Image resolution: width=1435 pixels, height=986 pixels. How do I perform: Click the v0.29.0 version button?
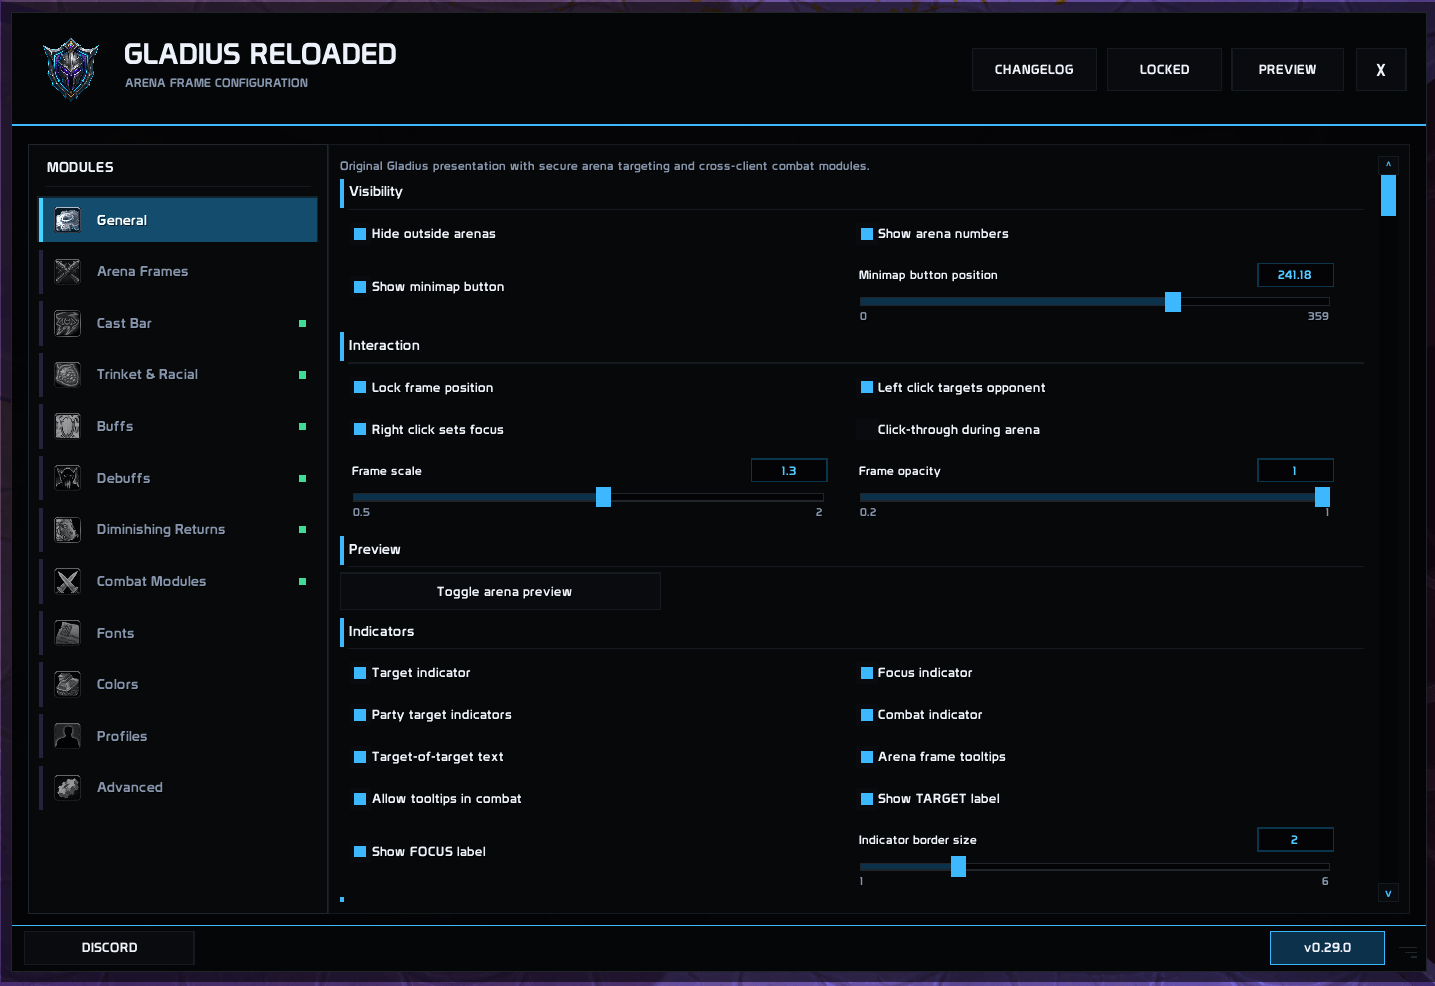pyautogui.click(x=1327, y=948)
